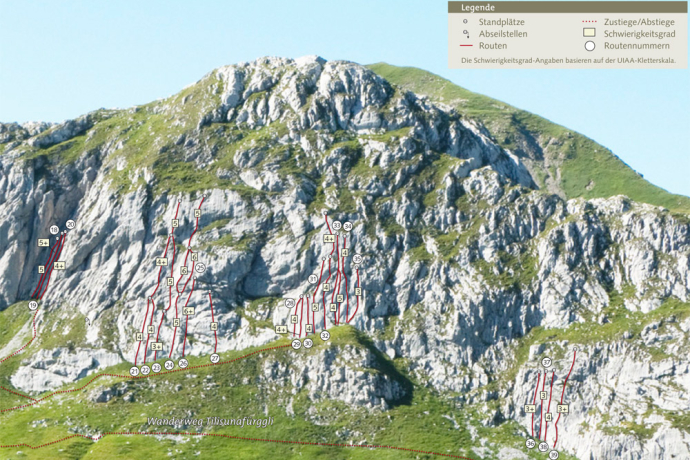
Task: Click the UIAA-Kletterskala note in legend
Action: coord(567,60)
